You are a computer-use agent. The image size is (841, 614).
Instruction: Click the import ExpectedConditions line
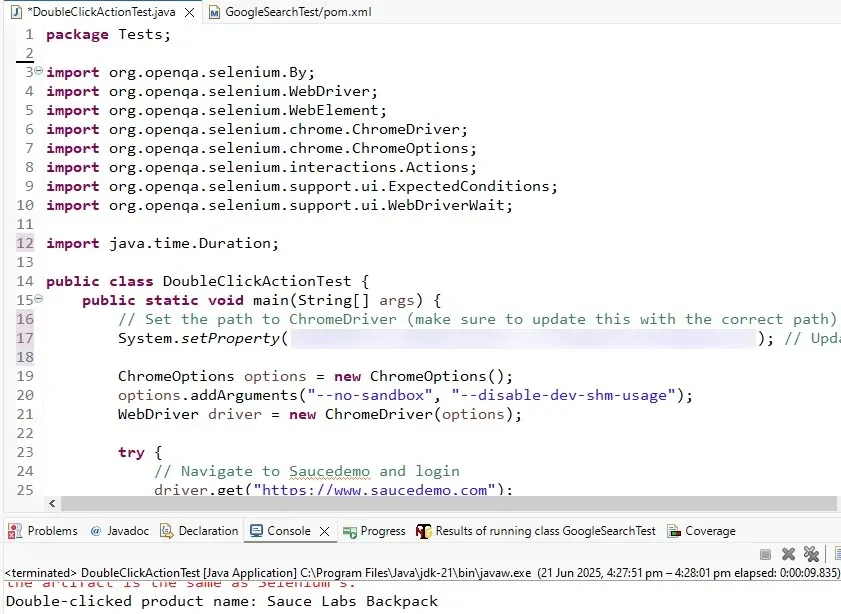302,186
